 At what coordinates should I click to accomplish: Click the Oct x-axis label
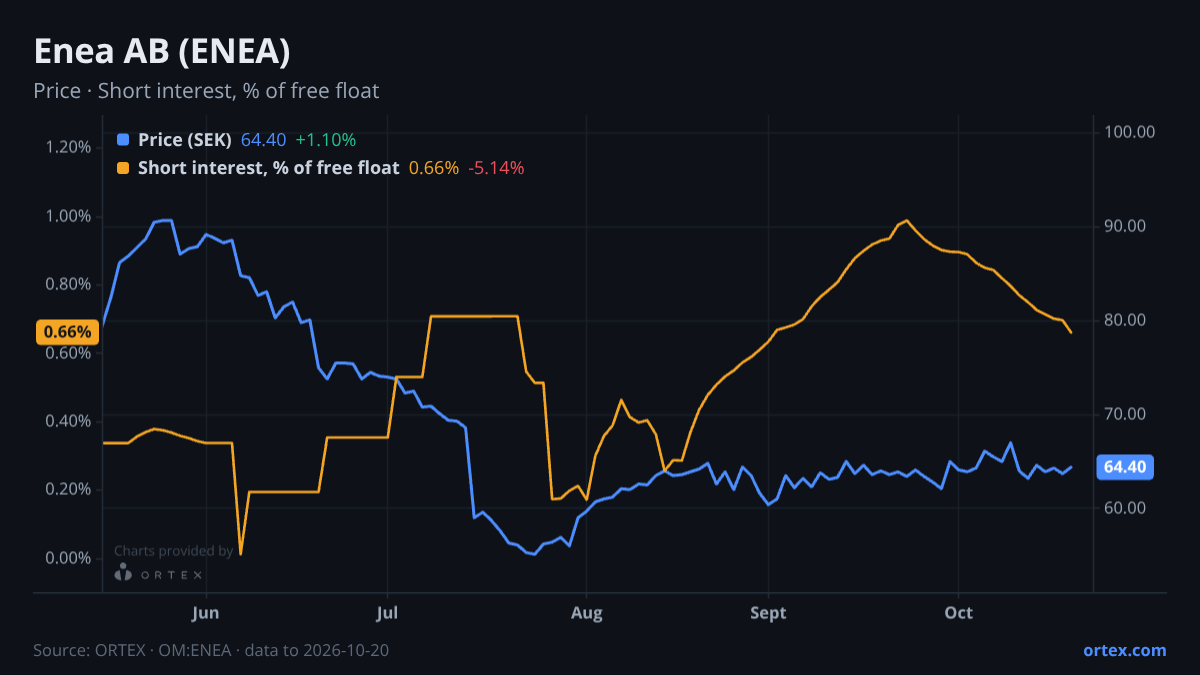958,612
